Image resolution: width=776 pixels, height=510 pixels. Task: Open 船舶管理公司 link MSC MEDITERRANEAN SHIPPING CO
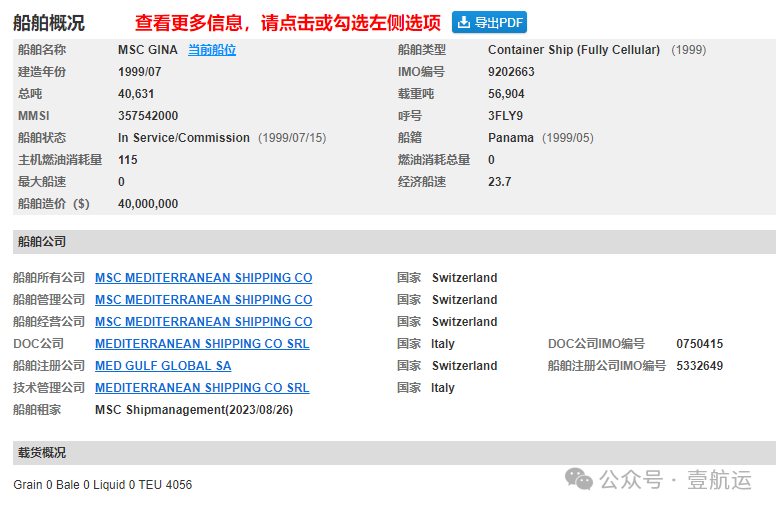(203, 300)
